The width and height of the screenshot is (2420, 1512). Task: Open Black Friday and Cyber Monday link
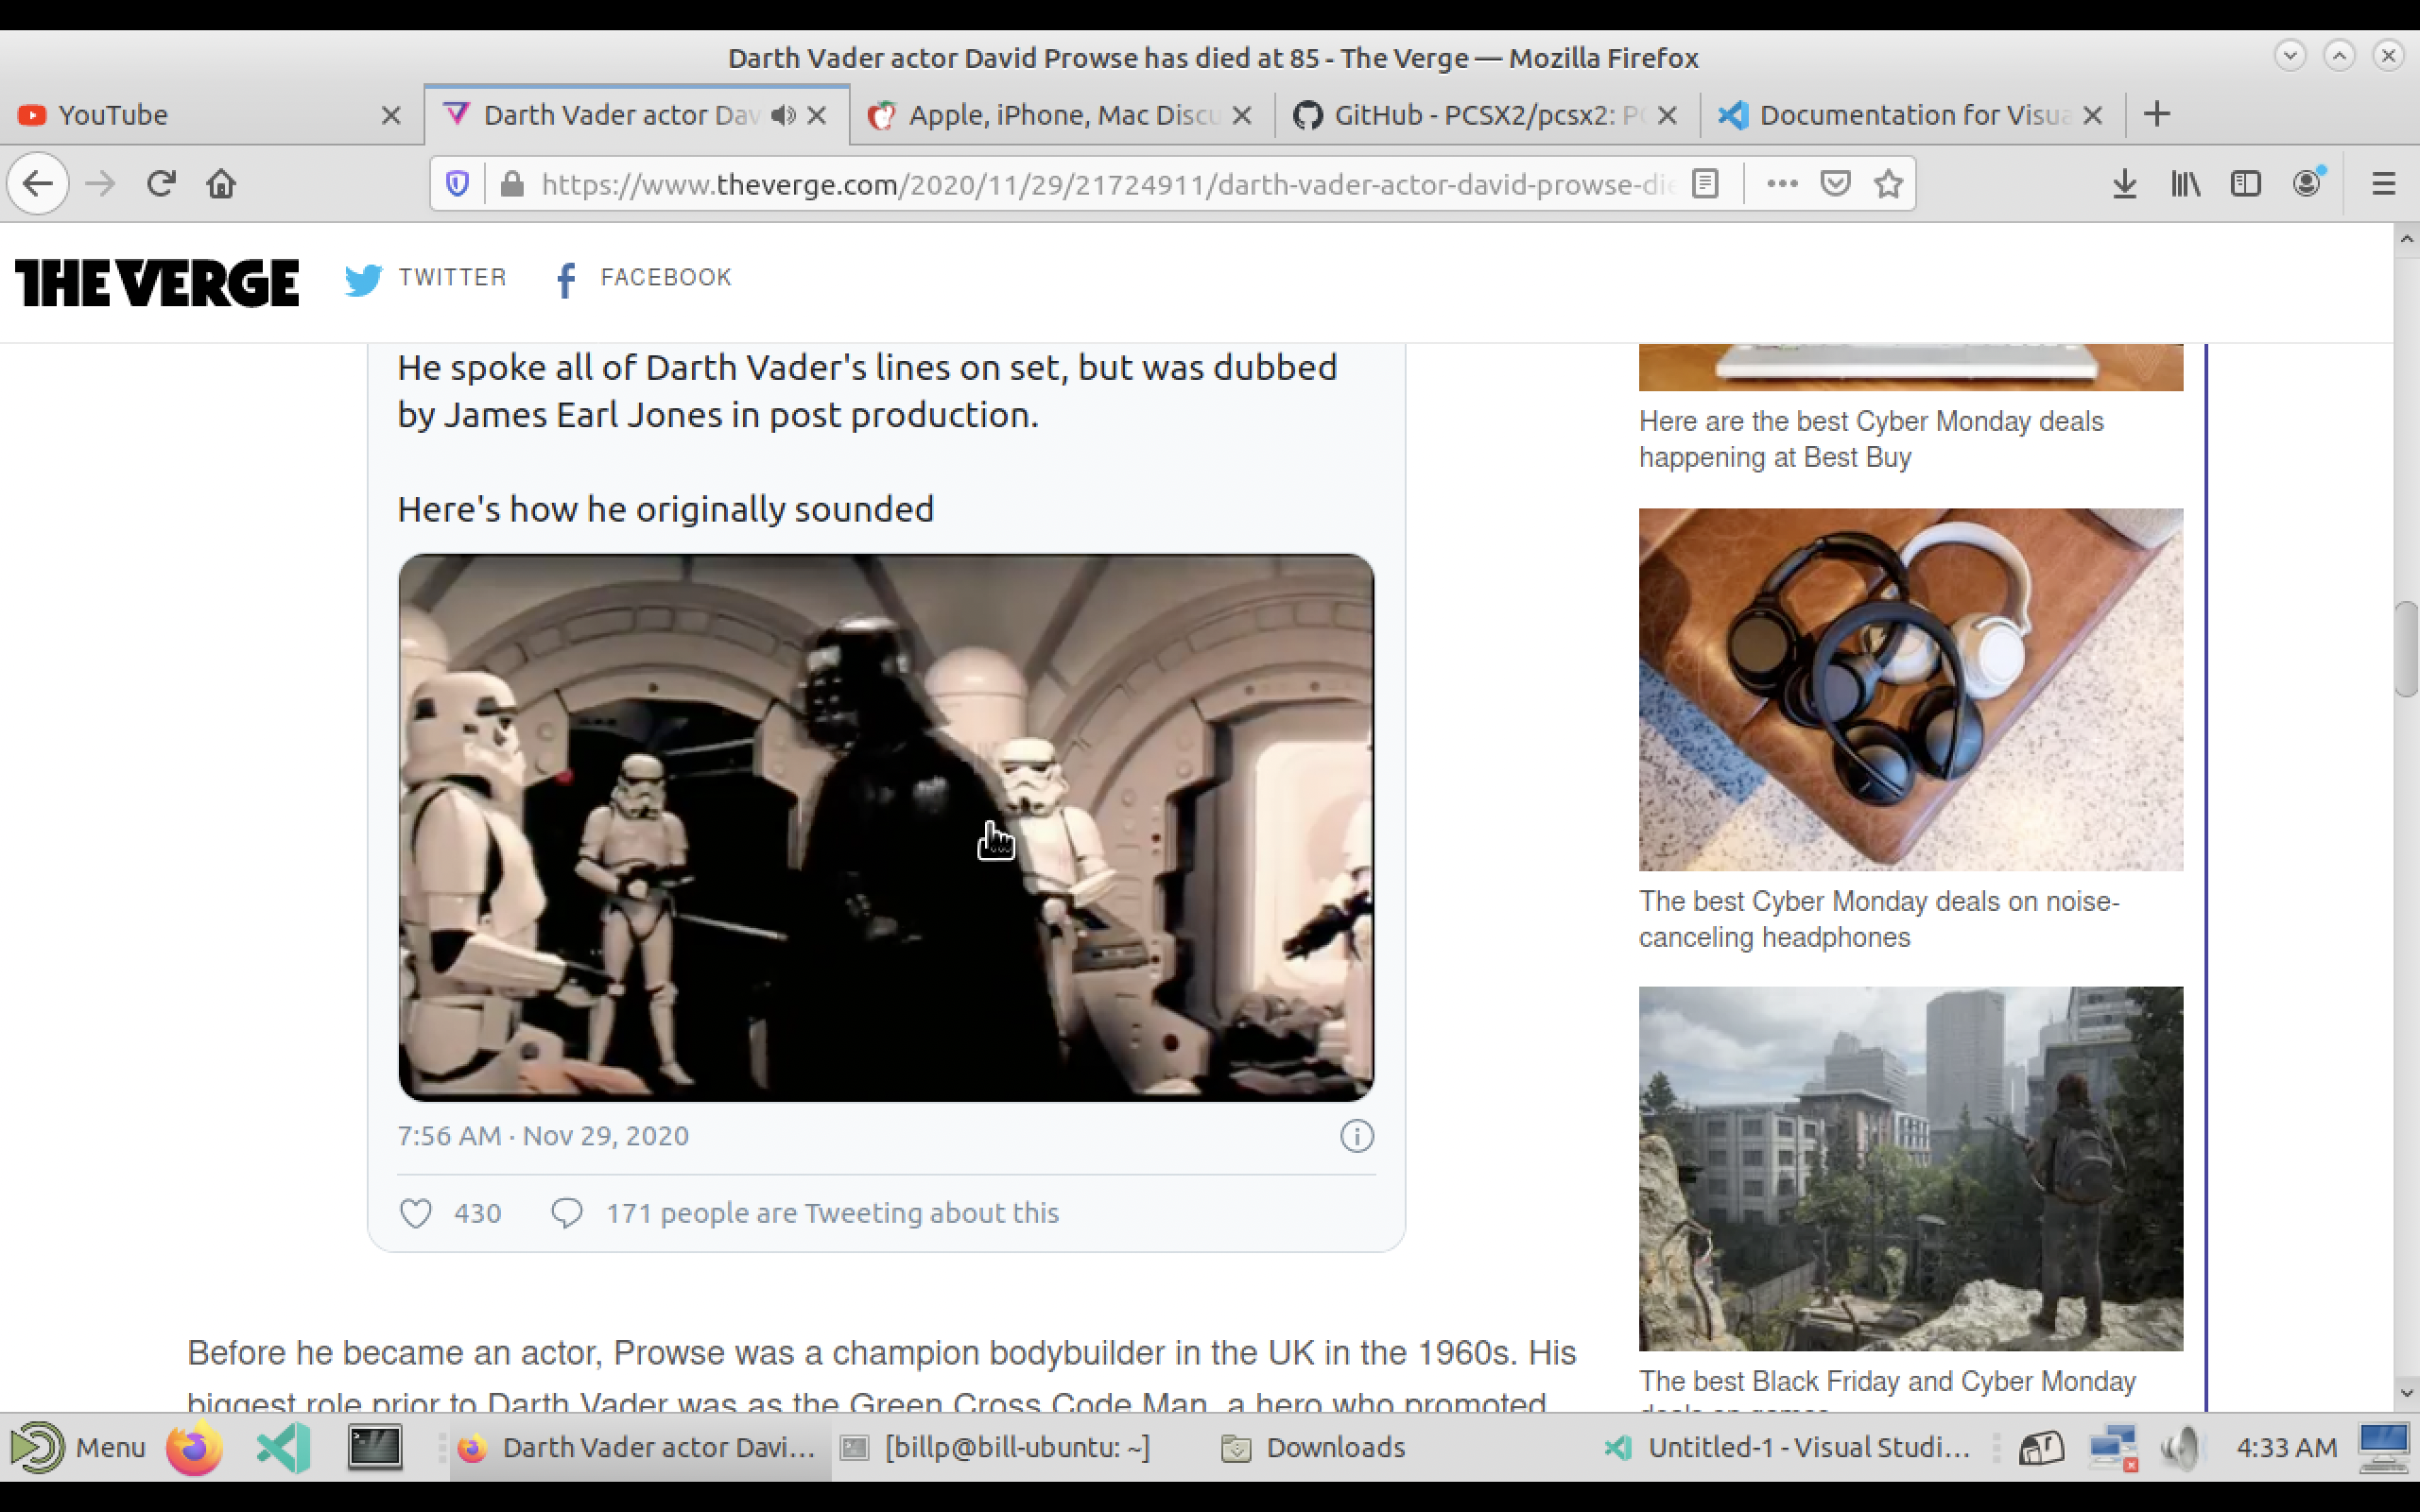click(1887, 1388)
